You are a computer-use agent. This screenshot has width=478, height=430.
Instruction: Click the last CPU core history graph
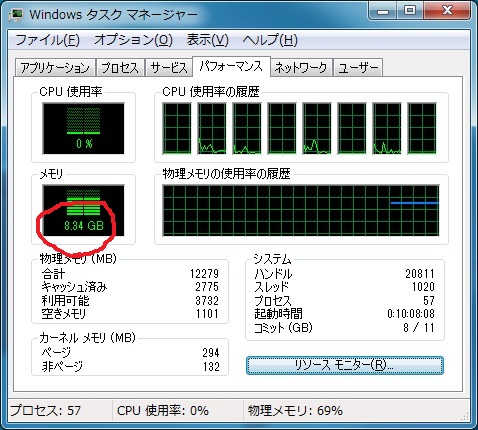[422, 128]
